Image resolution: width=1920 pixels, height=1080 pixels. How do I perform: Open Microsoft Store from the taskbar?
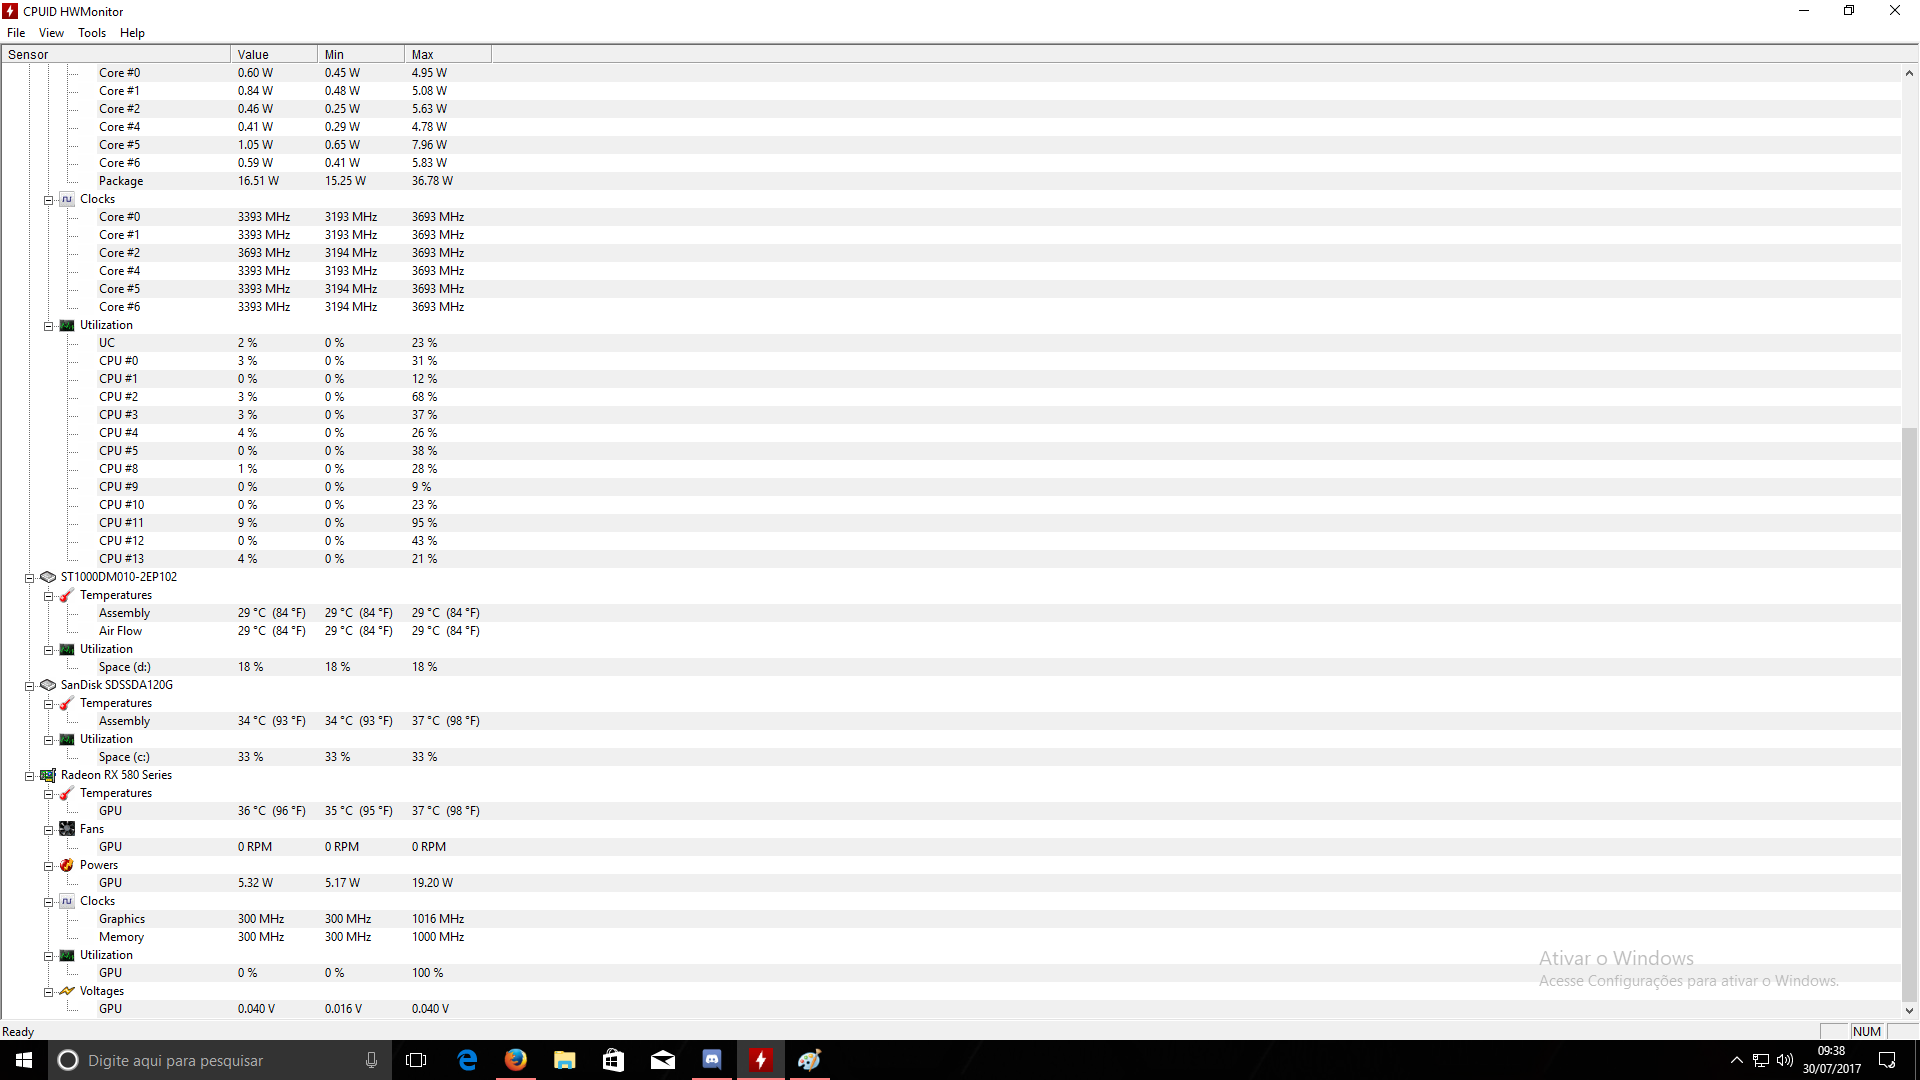point(614,1060)
